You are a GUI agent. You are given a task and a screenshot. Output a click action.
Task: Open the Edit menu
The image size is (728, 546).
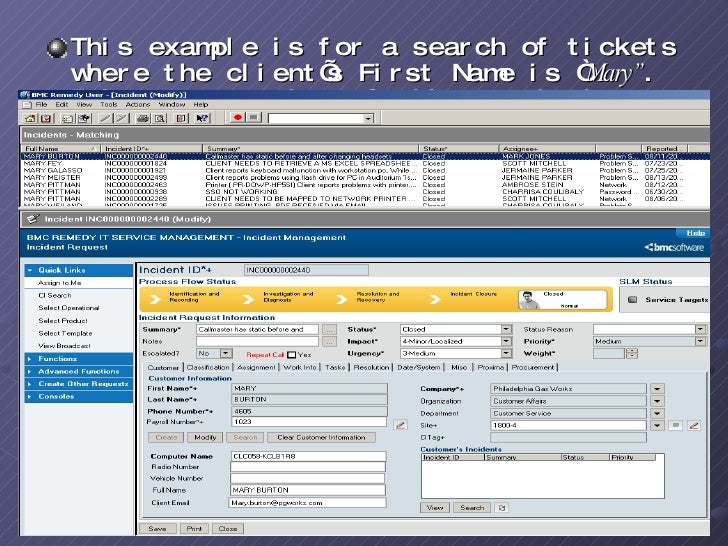pos(62,104)
